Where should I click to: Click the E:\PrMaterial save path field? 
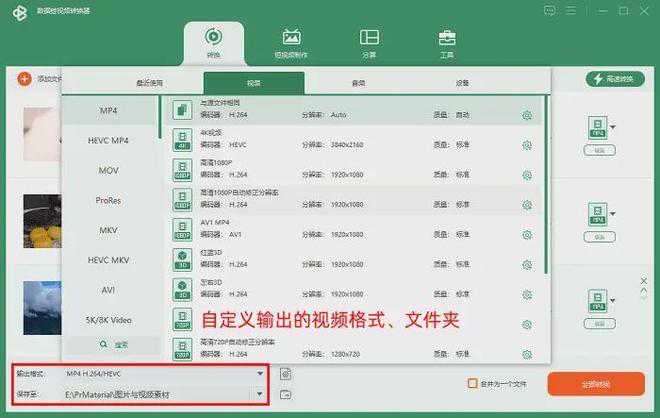point(157,394)
